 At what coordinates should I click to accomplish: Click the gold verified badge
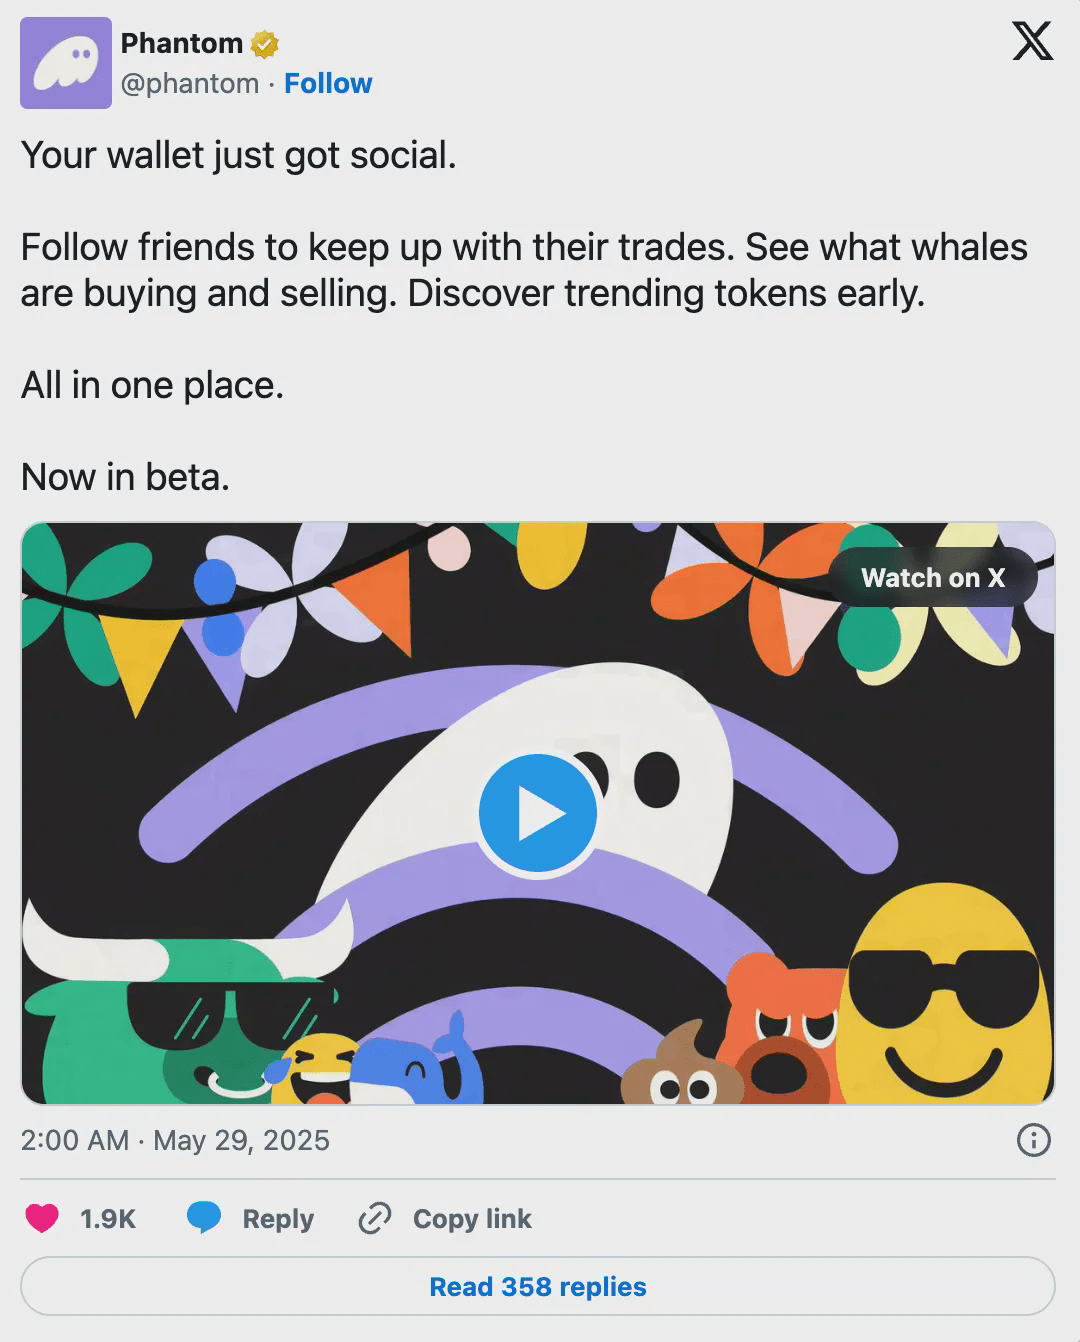coord(264,44)
